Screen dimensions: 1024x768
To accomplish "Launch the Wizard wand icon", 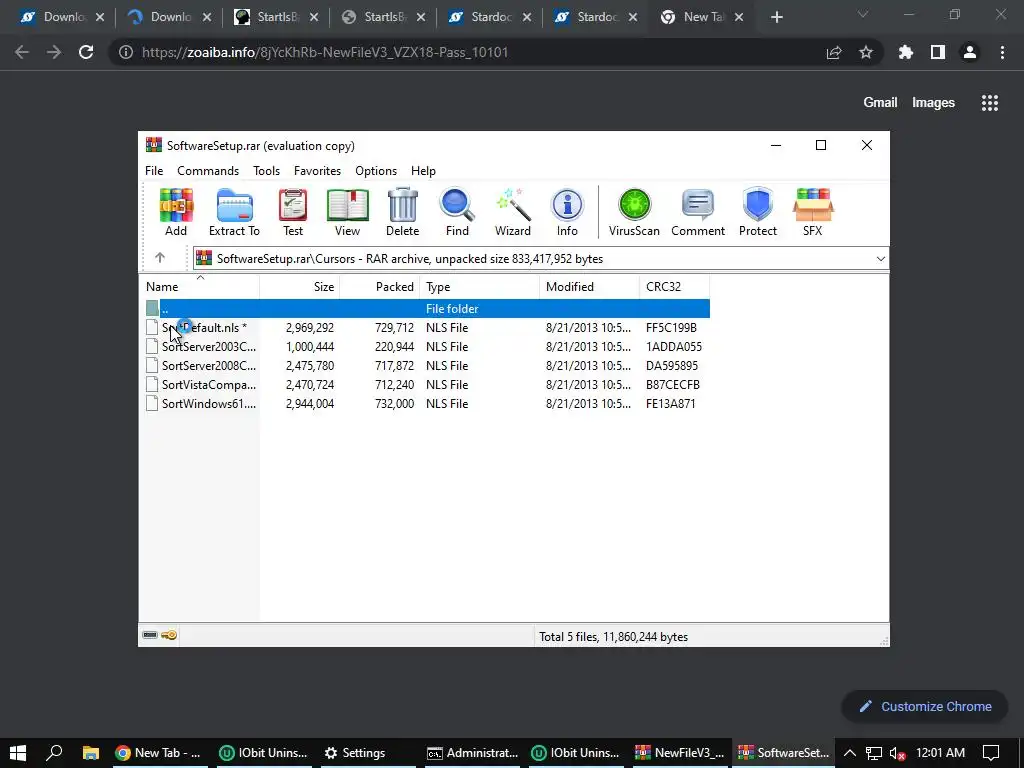I will 513,212.
